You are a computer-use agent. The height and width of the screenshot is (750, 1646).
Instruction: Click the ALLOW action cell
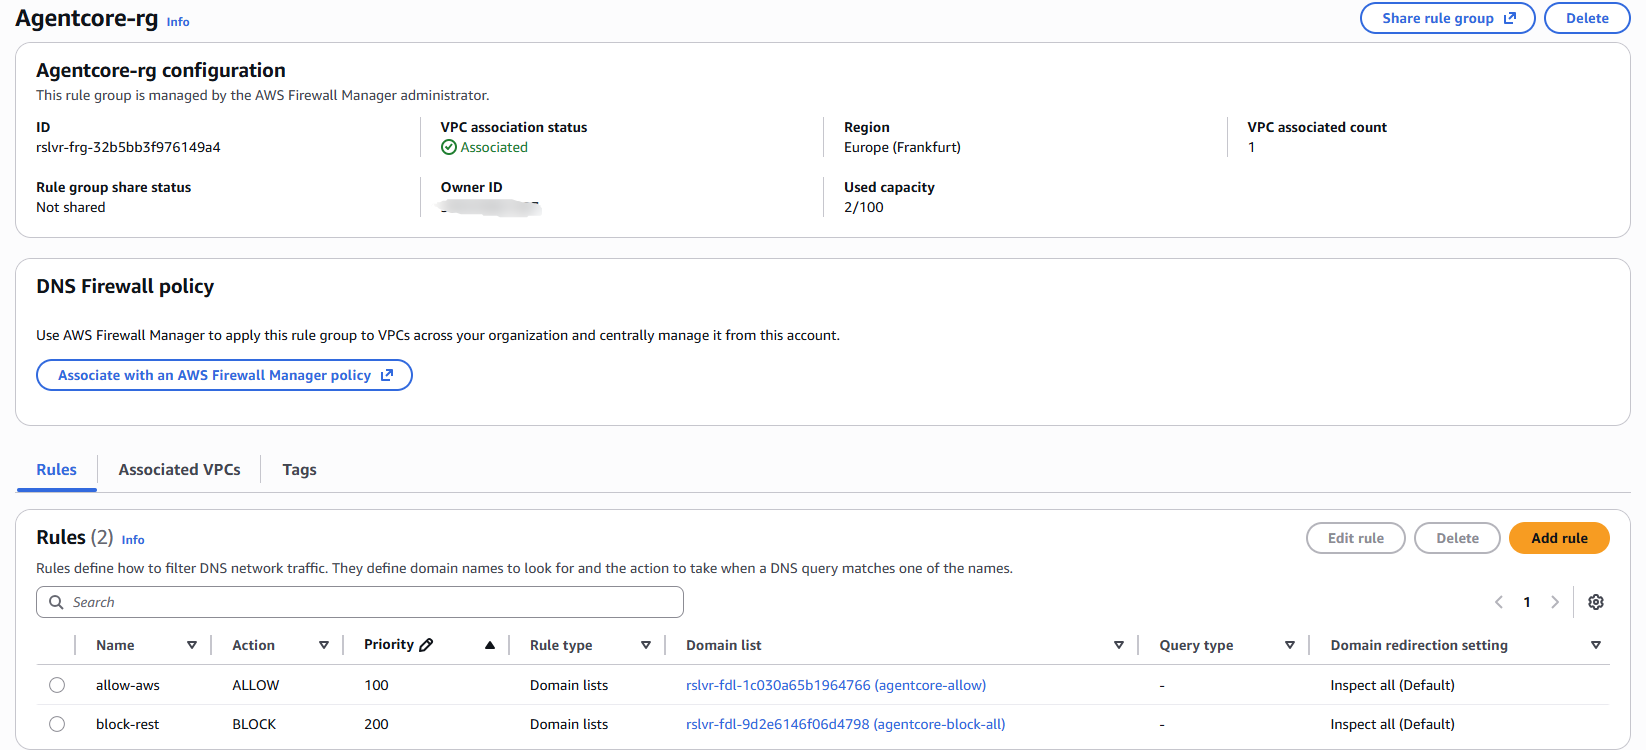pos(256,685)
